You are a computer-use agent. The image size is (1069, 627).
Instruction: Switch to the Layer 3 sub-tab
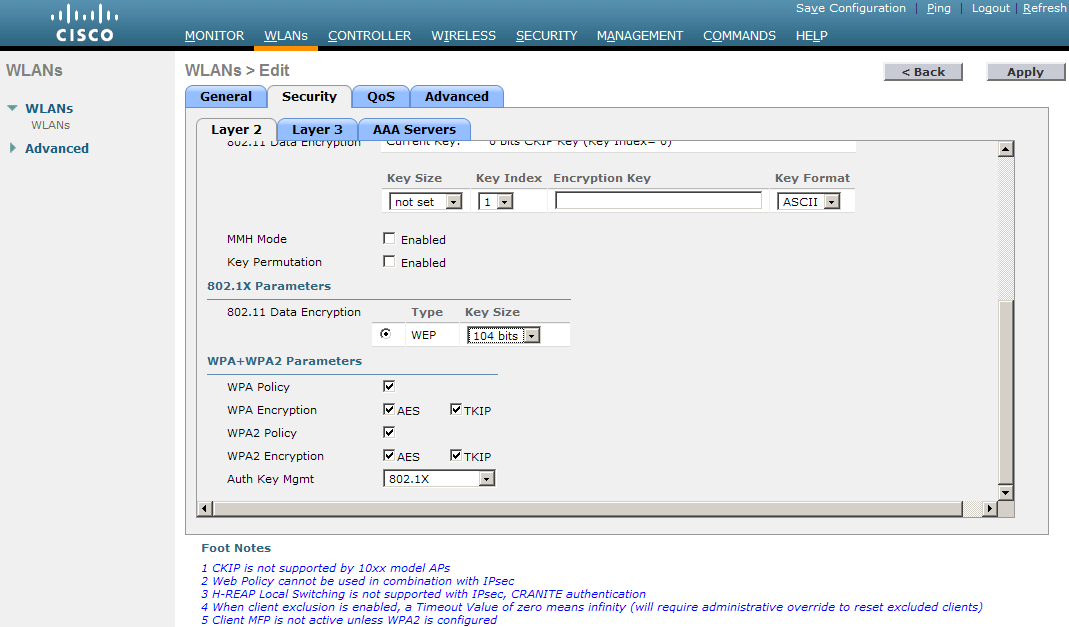point(317,129)
